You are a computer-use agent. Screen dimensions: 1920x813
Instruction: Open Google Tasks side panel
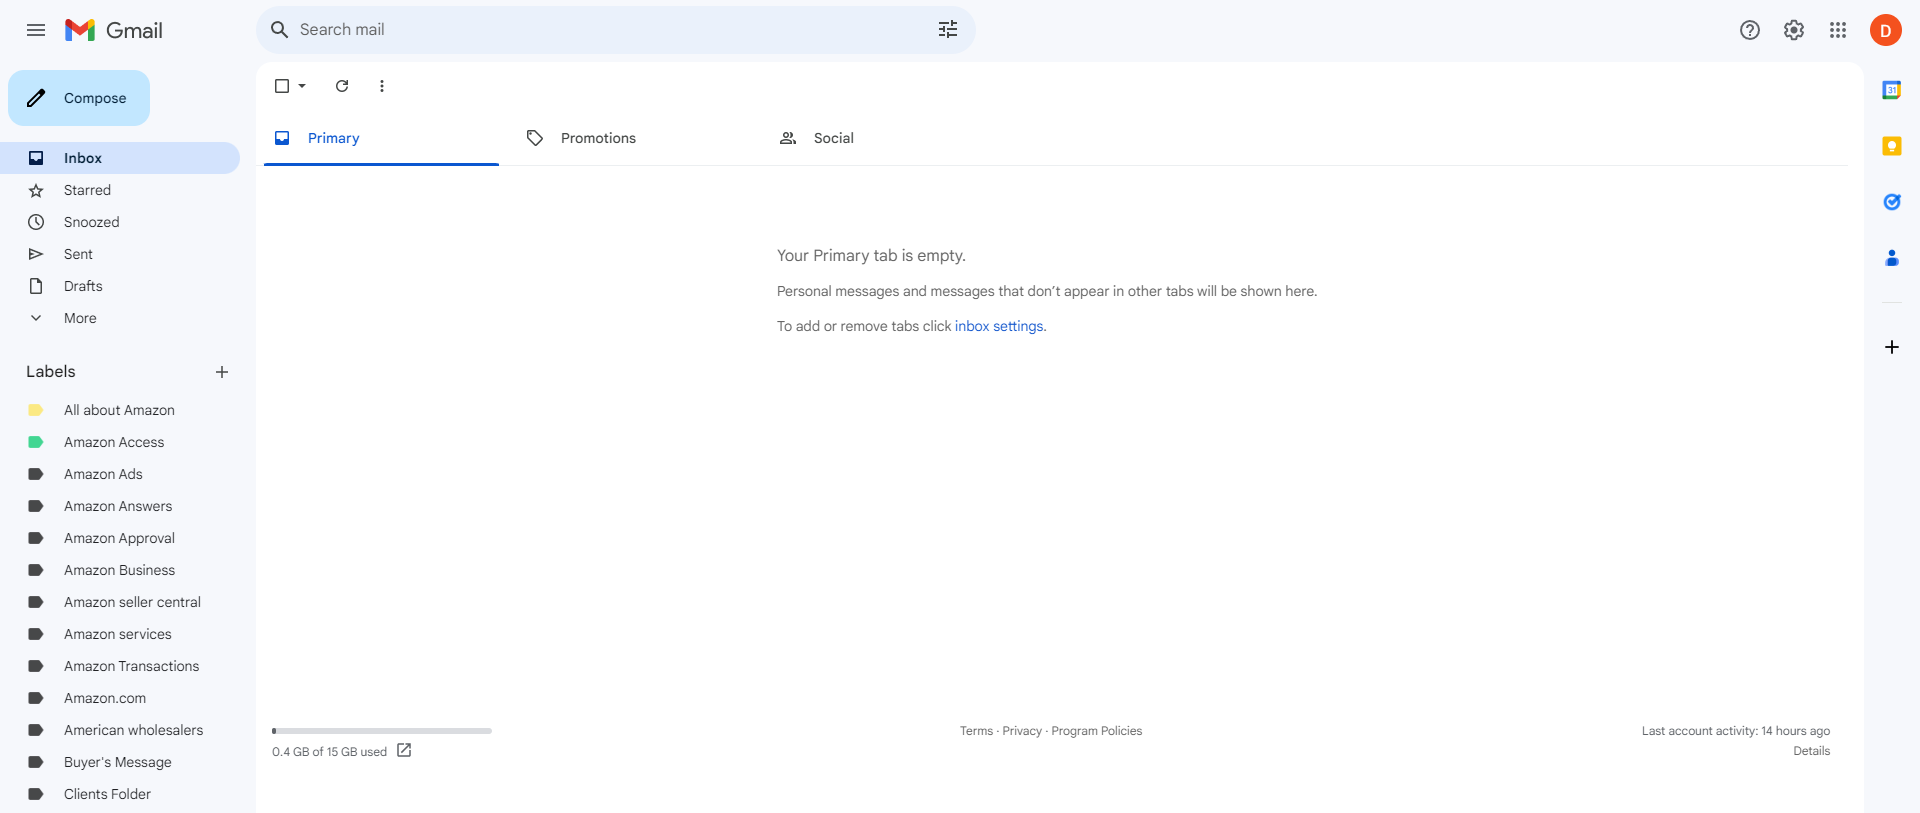click(1892, 202)
